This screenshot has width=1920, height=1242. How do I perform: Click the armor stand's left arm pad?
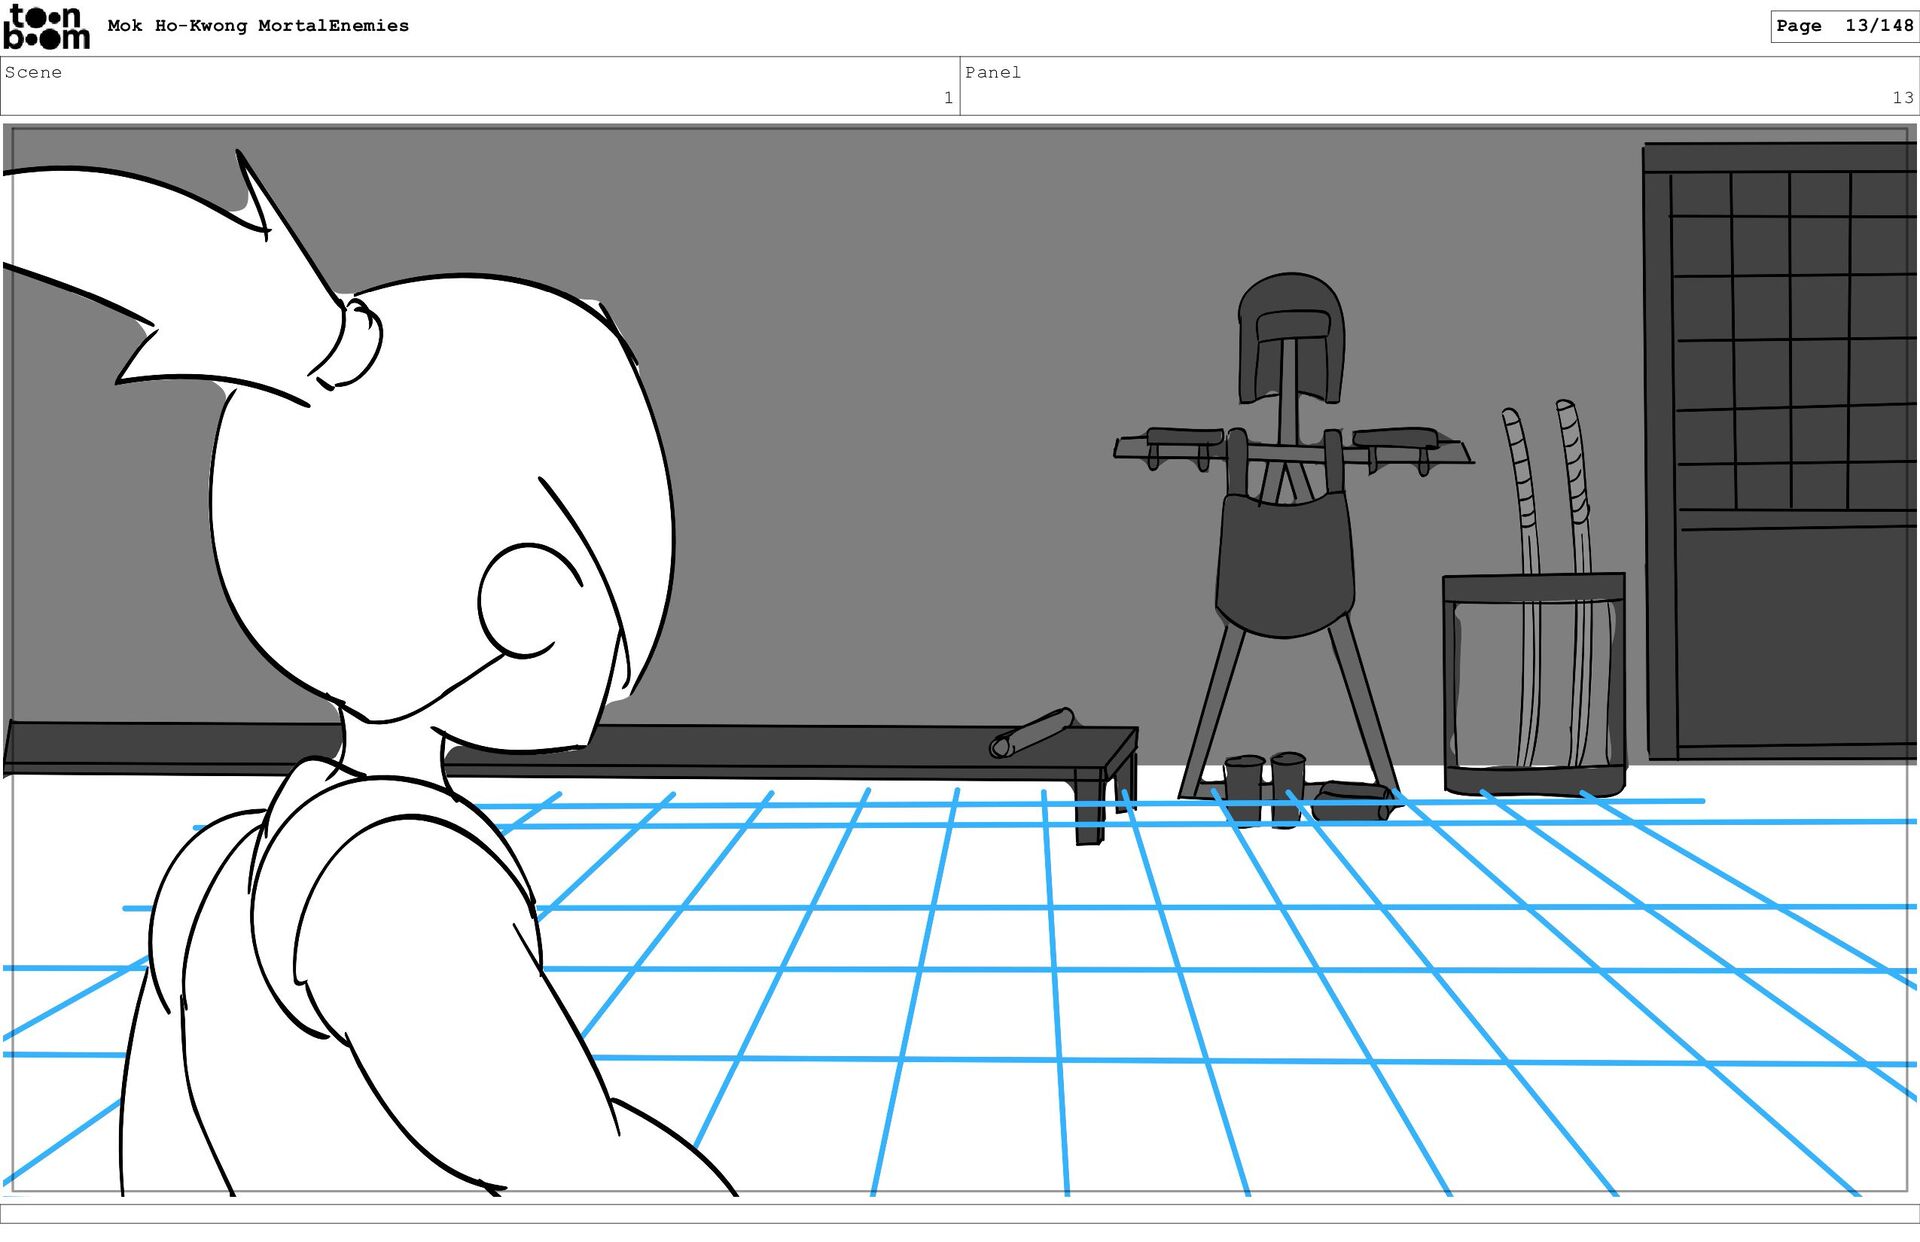(1184, 437)
